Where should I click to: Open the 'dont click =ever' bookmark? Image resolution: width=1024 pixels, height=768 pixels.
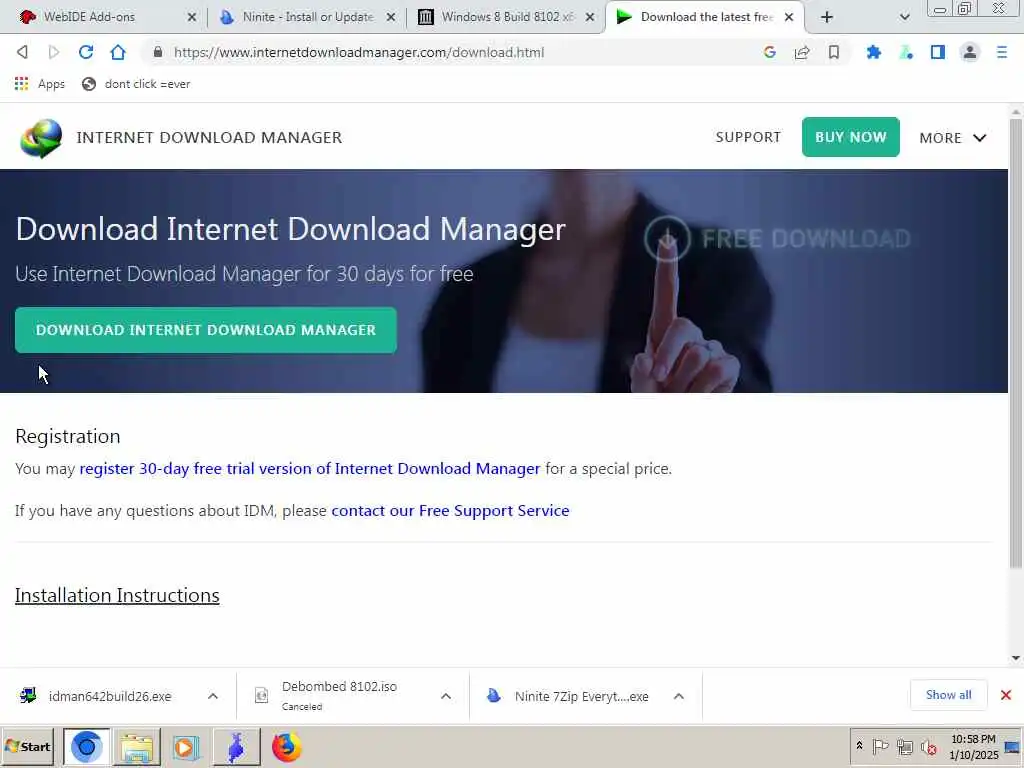(x=136, y=84)
